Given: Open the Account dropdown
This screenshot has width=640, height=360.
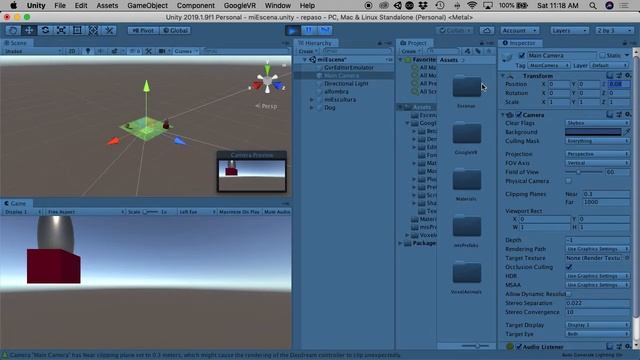Looking at the screenshot, I should point(519,30).
